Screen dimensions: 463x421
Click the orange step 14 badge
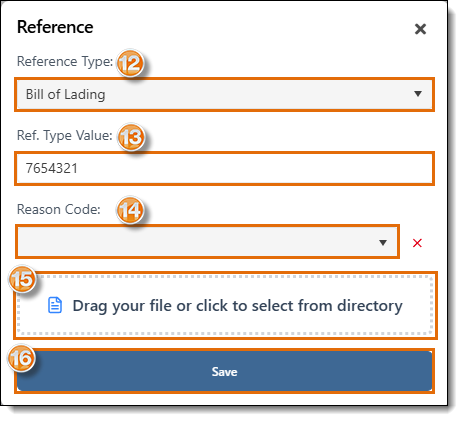(130, 210)
